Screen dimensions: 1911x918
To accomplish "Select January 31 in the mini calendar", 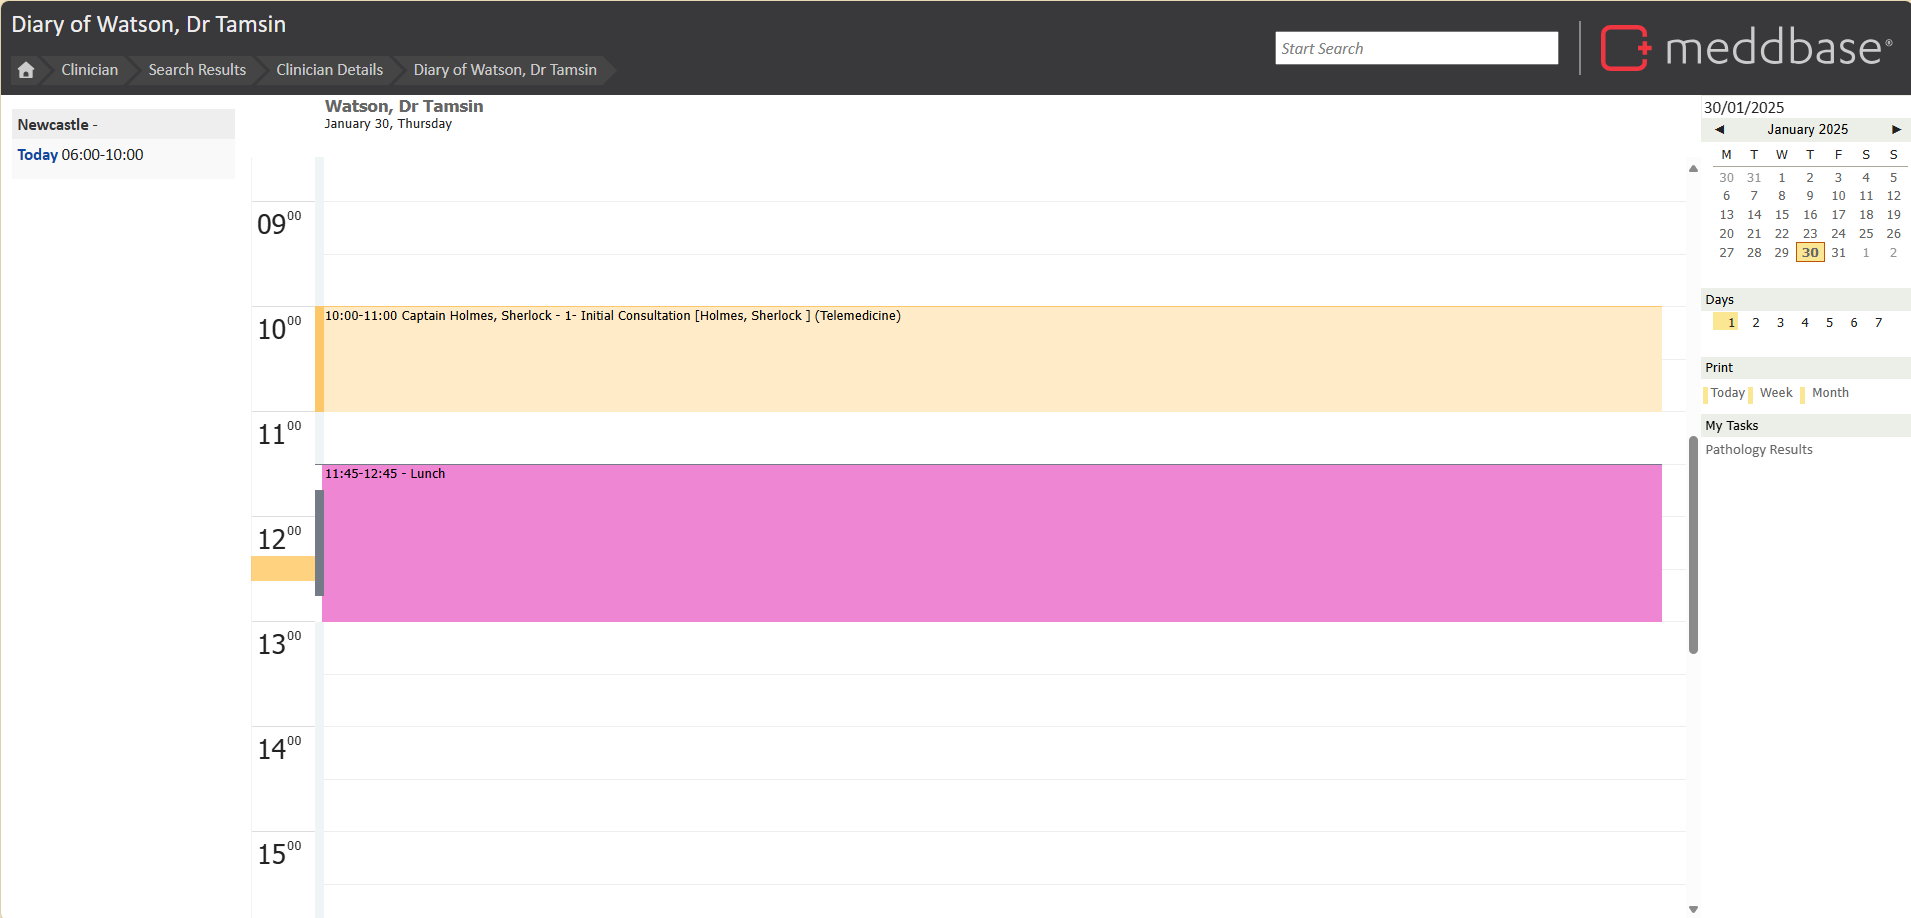I will 1838,253.
